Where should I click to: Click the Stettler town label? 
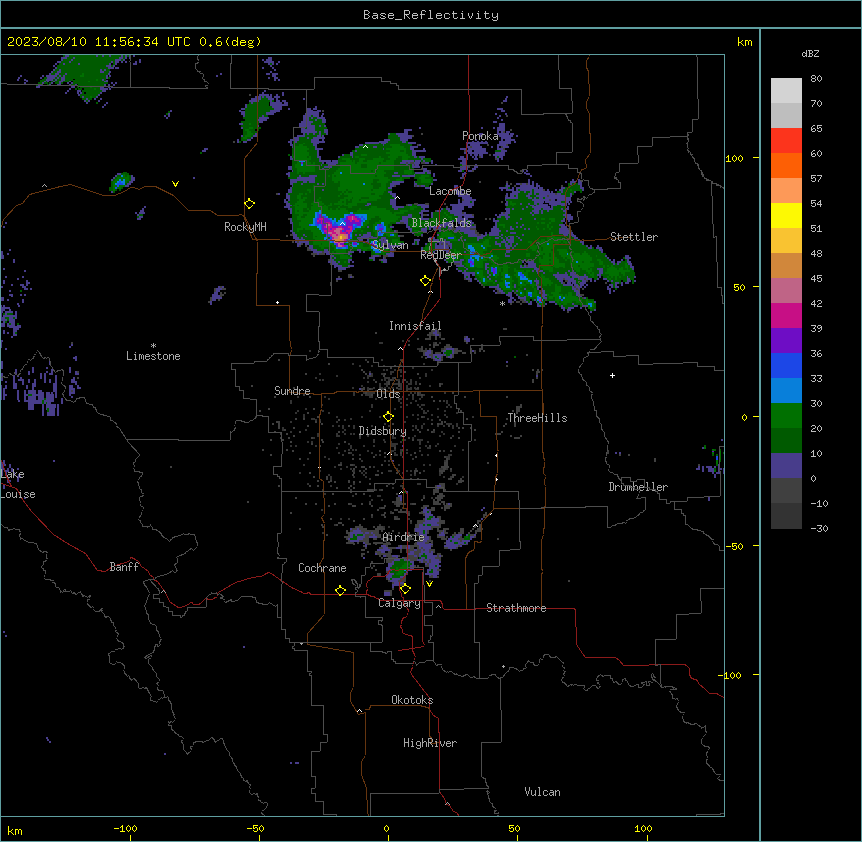(634, 237)
